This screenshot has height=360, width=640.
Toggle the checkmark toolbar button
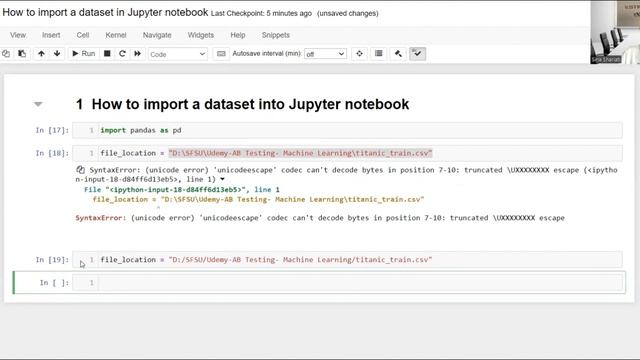point(417,53)
